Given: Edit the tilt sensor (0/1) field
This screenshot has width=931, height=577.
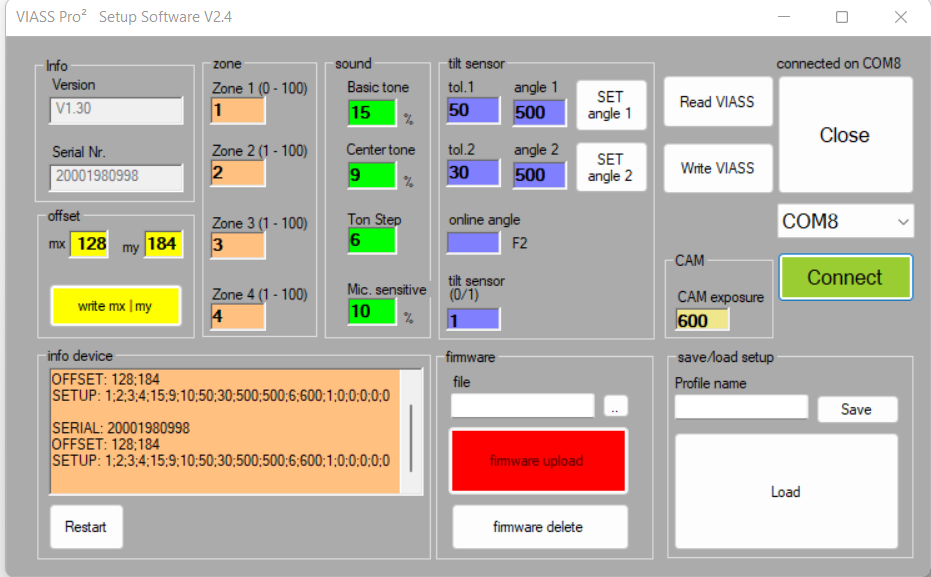Looking at the screenshot, I should (473, 319).
